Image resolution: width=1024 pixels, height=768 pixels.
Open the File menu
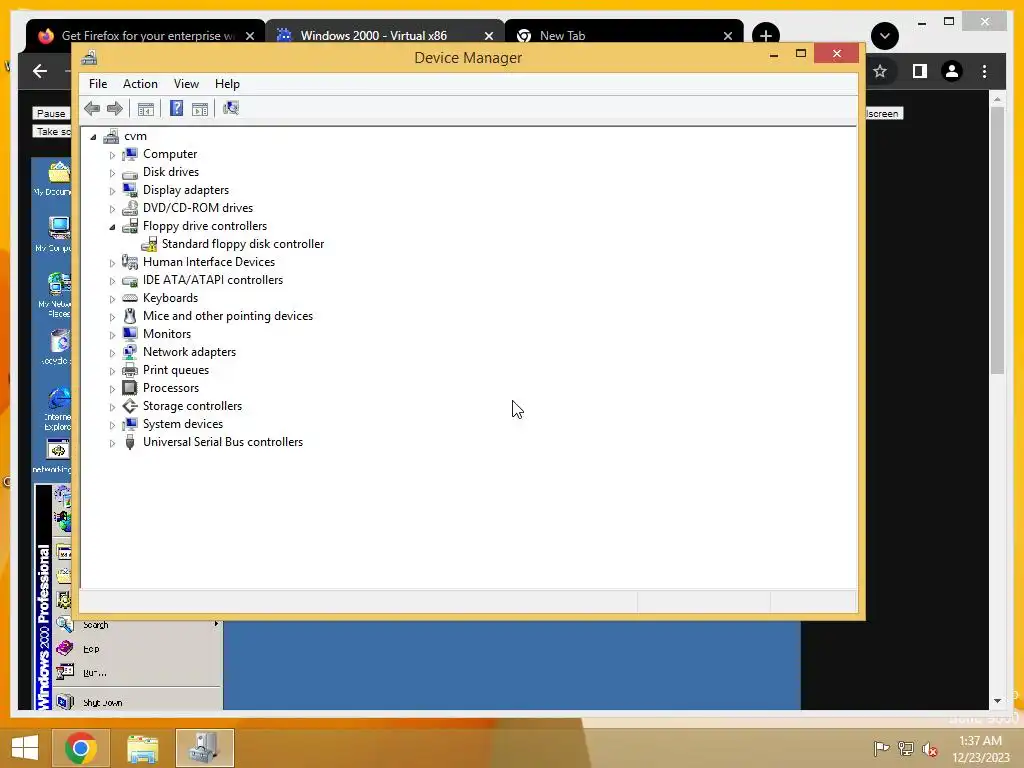click(x=98, y=84)
